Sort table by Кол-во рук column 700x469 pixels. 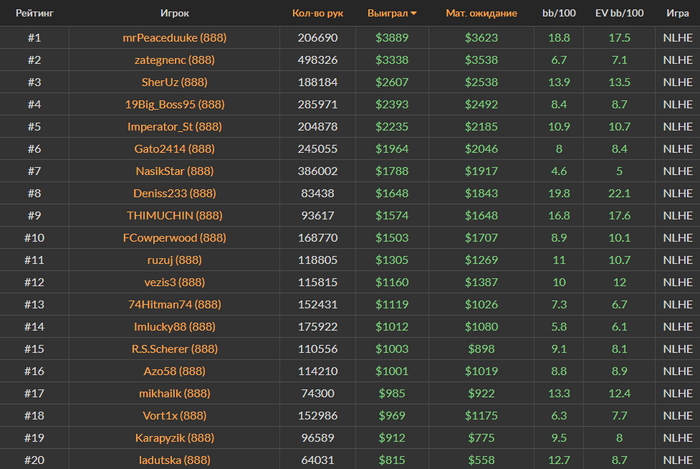(x=317, y=13)
